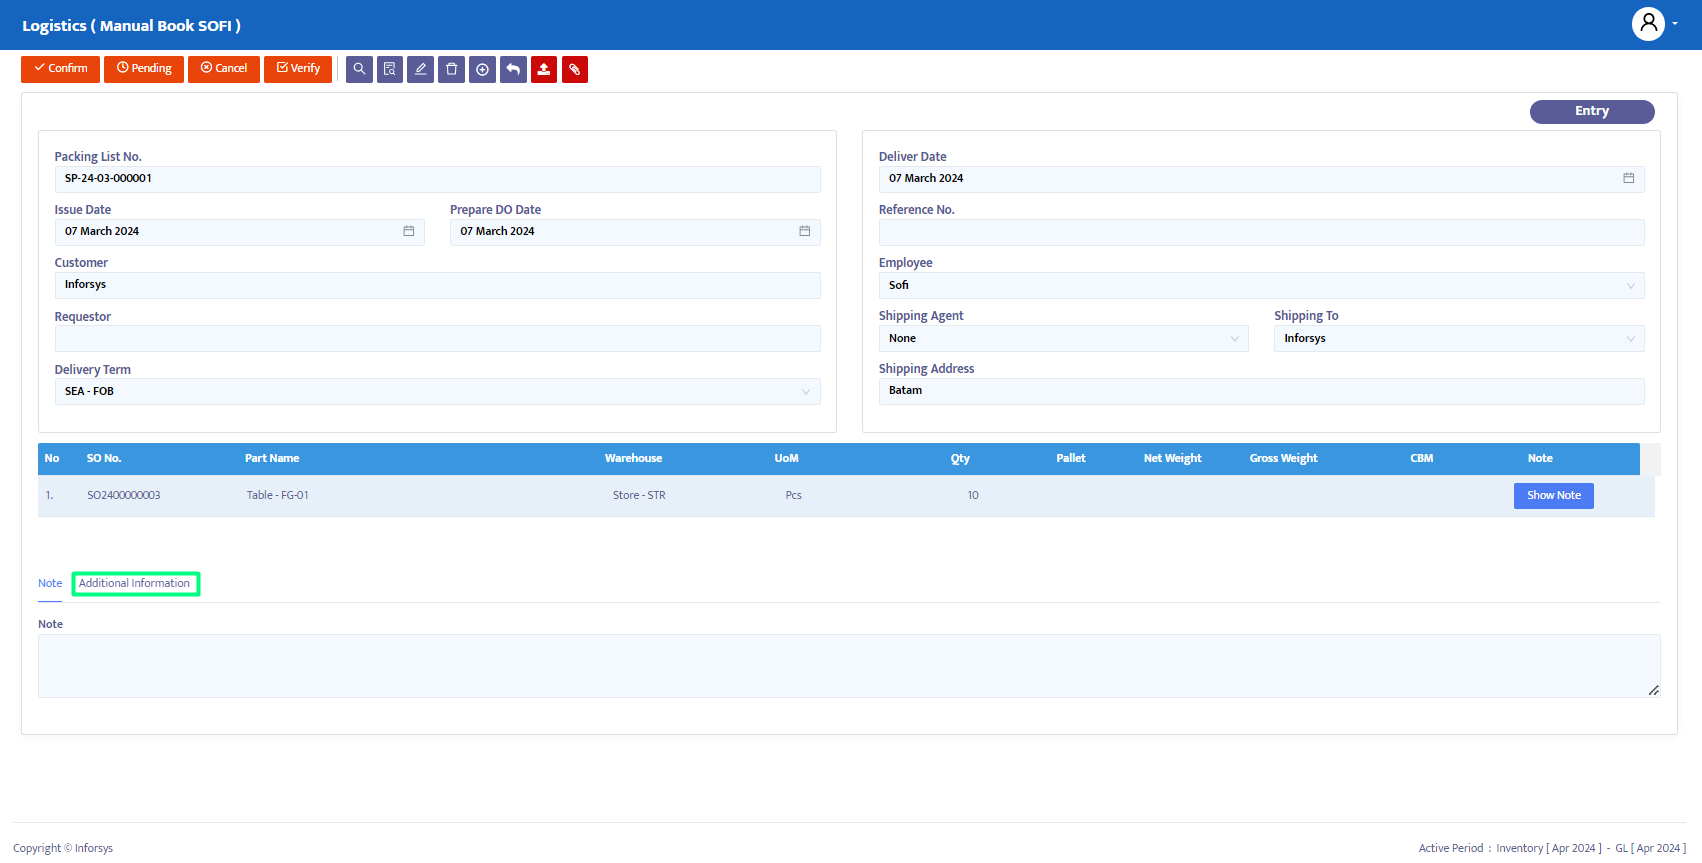The width and height of the screenshot is (1702, 863).
Task: Click the Note text area
Action: 849,666
